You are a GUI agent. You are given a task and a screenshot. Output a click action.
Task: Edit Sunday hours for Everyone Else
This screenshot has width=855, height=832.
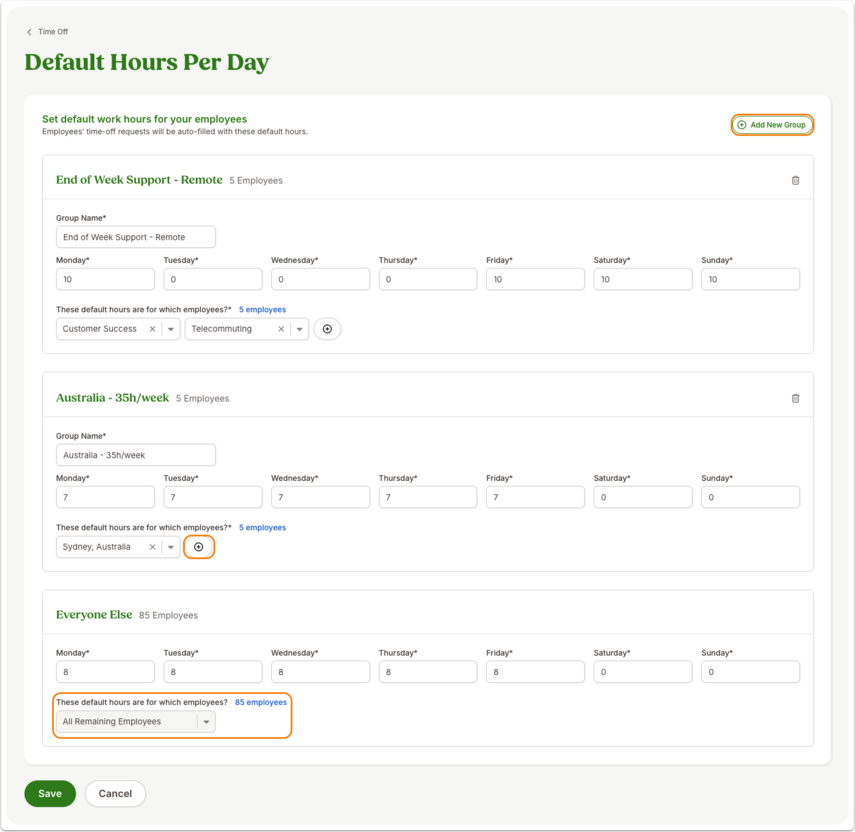pos(751,672)
